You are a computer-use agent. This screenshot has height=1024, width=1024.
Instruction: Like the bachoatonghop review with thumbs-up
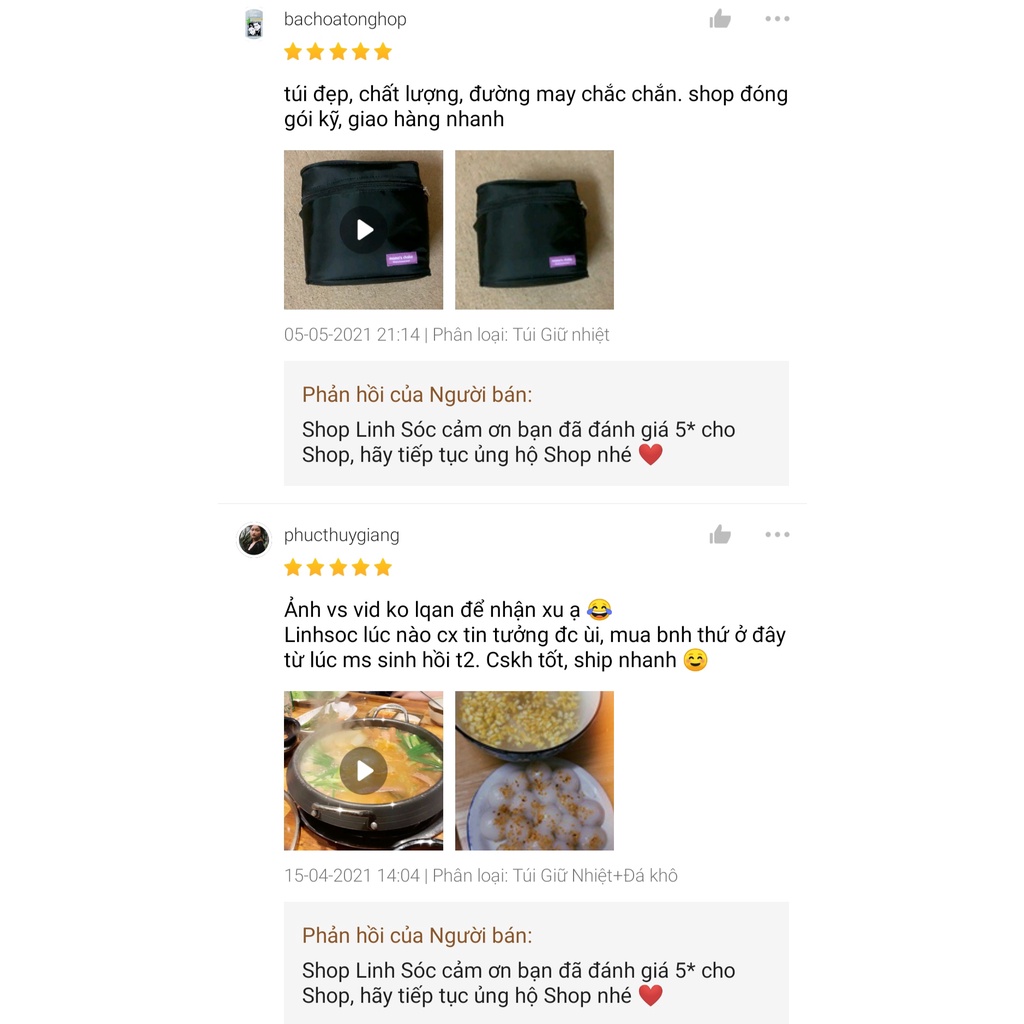(x=720, y=19)
